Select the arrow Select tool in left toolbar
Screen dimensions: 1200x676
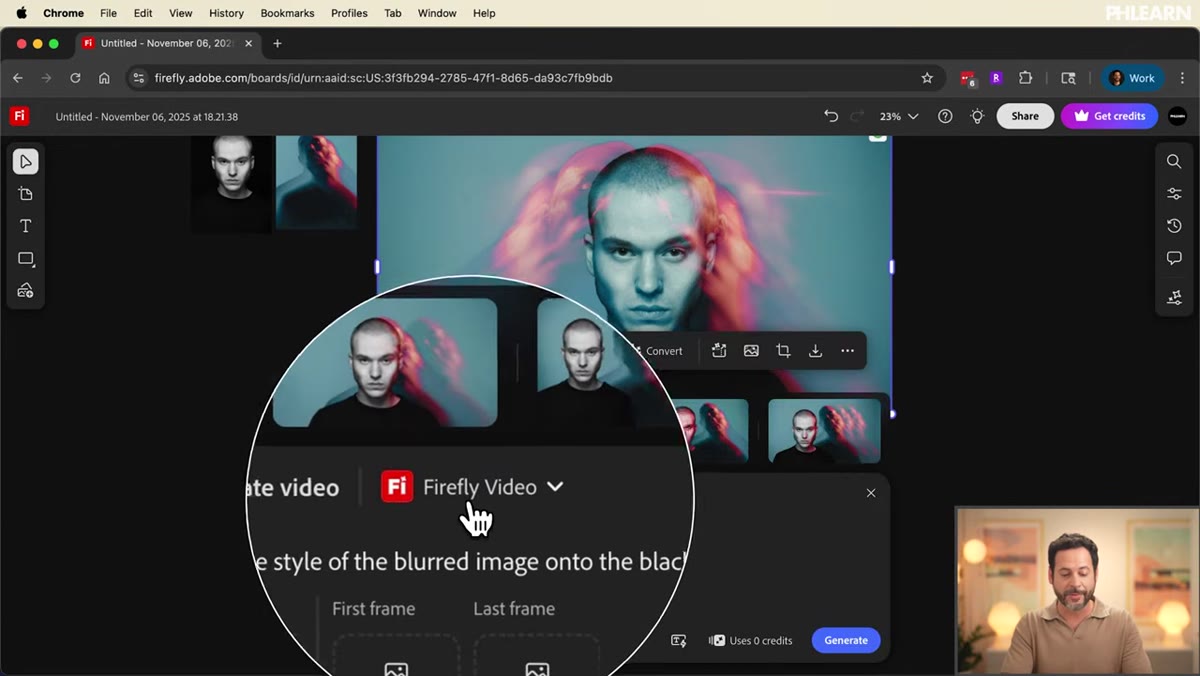(26, 162)
